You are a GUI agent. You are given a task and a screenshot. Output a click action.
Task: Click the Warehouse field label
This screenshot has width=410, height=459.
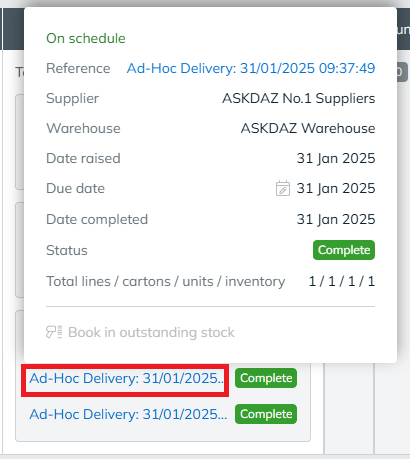[x=83, y=128]
